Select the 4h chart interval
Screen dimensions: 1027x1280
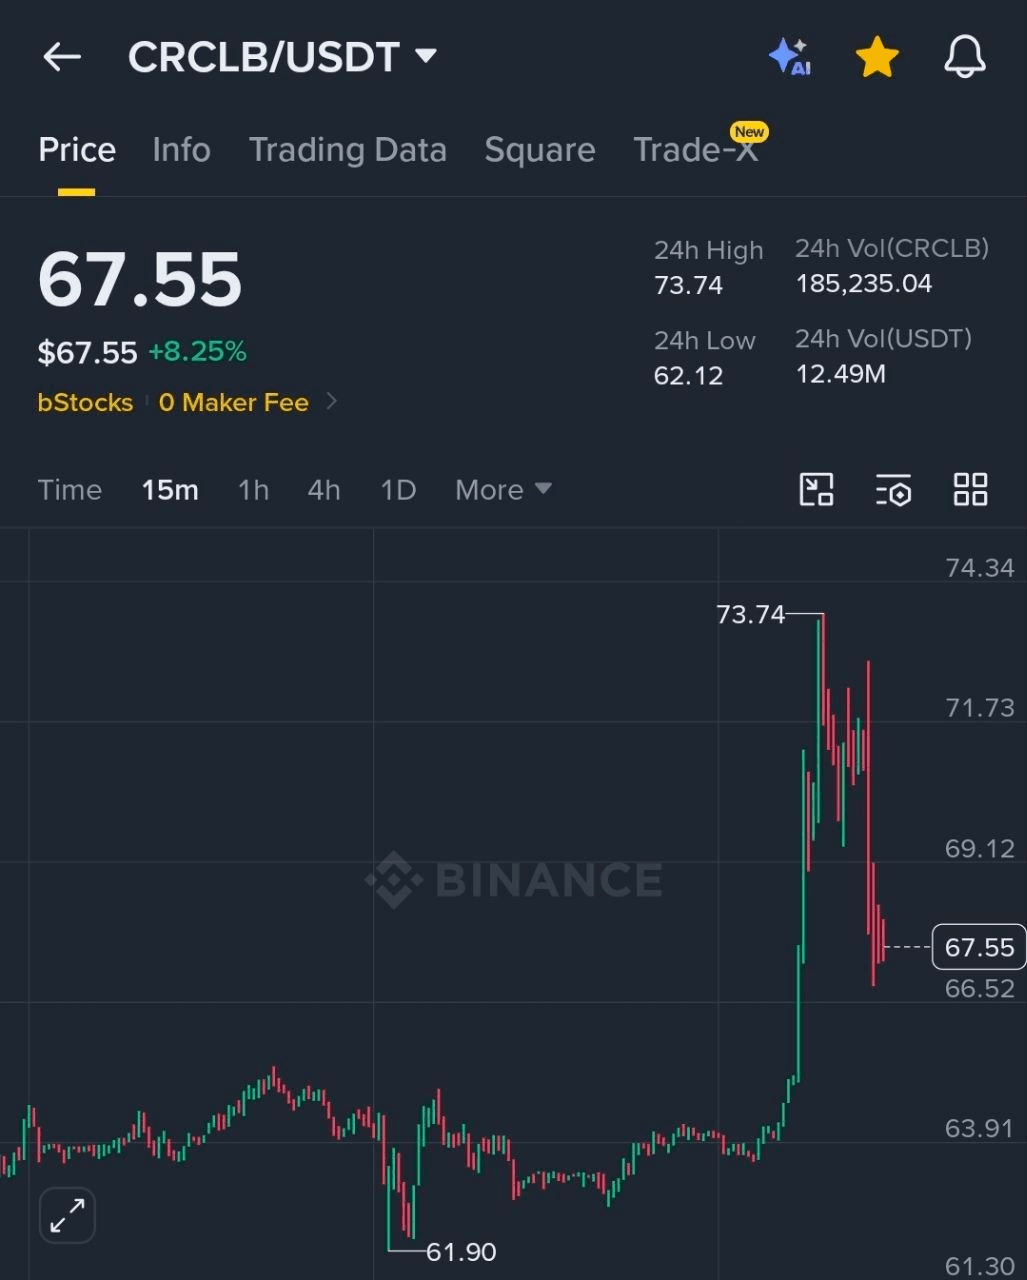click(324, 490)
